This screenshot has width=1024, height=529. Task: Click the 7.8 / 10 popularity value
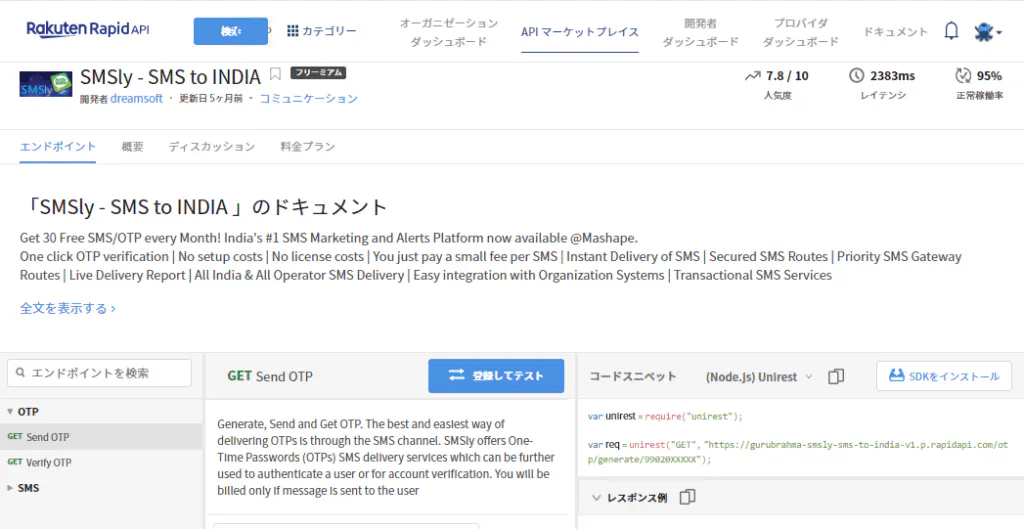[x=787, y=76]
